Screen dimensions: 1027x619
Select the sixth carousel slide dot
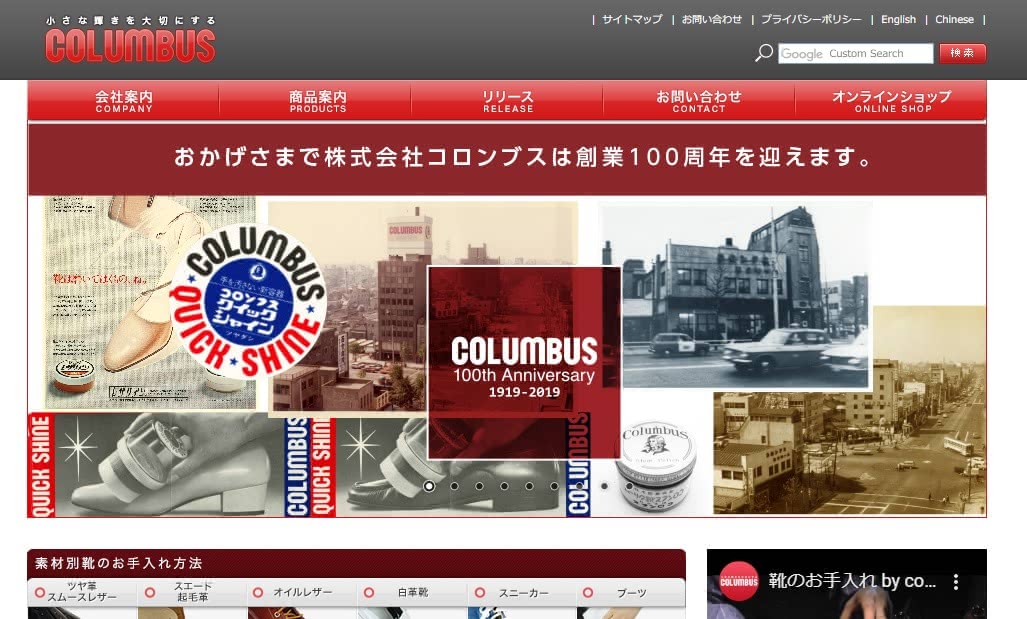[x=554, y=486]
